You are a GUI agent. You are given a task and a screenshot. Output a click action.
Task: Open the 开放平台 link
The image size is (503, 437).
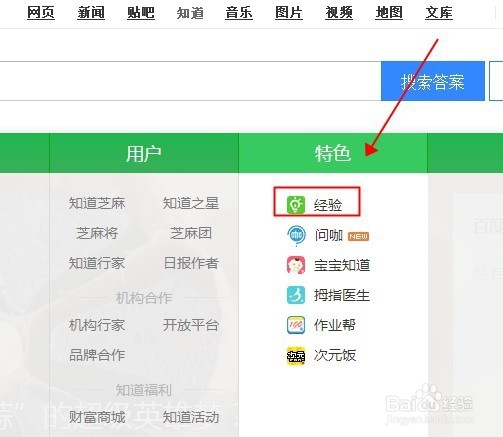191,325
